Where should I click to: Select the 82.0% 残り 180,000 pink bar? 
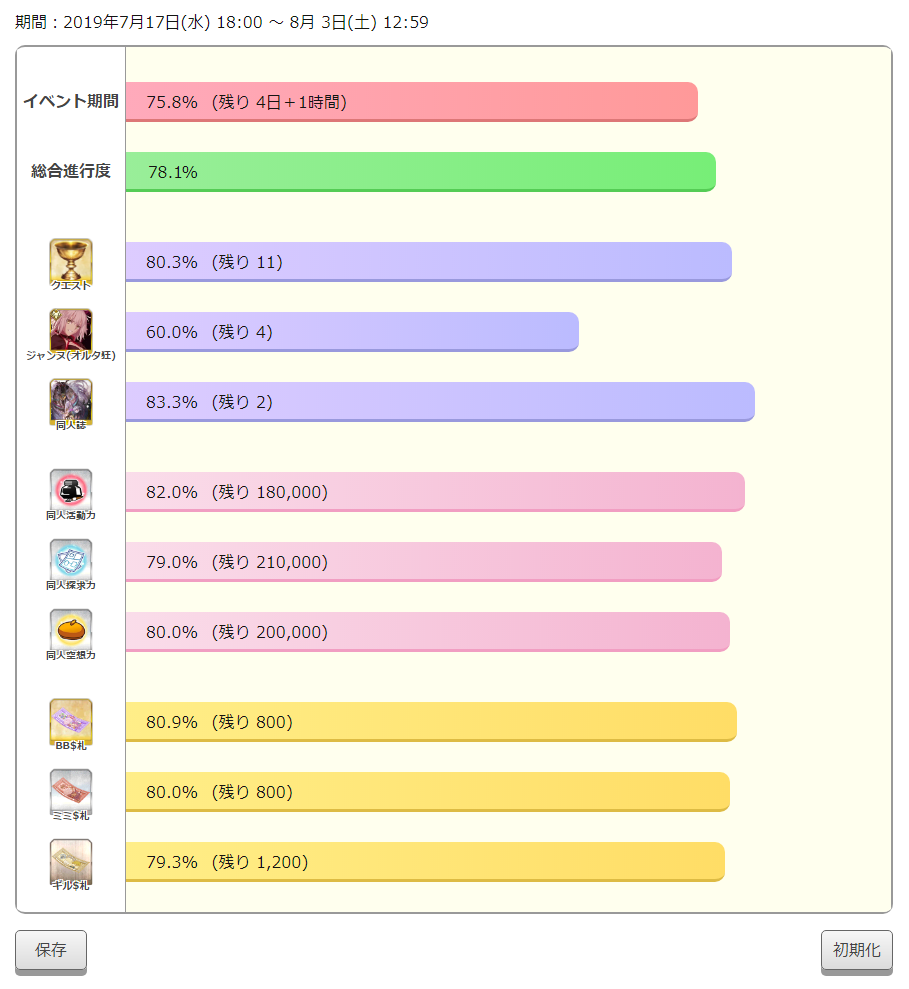tap(435, 492)
